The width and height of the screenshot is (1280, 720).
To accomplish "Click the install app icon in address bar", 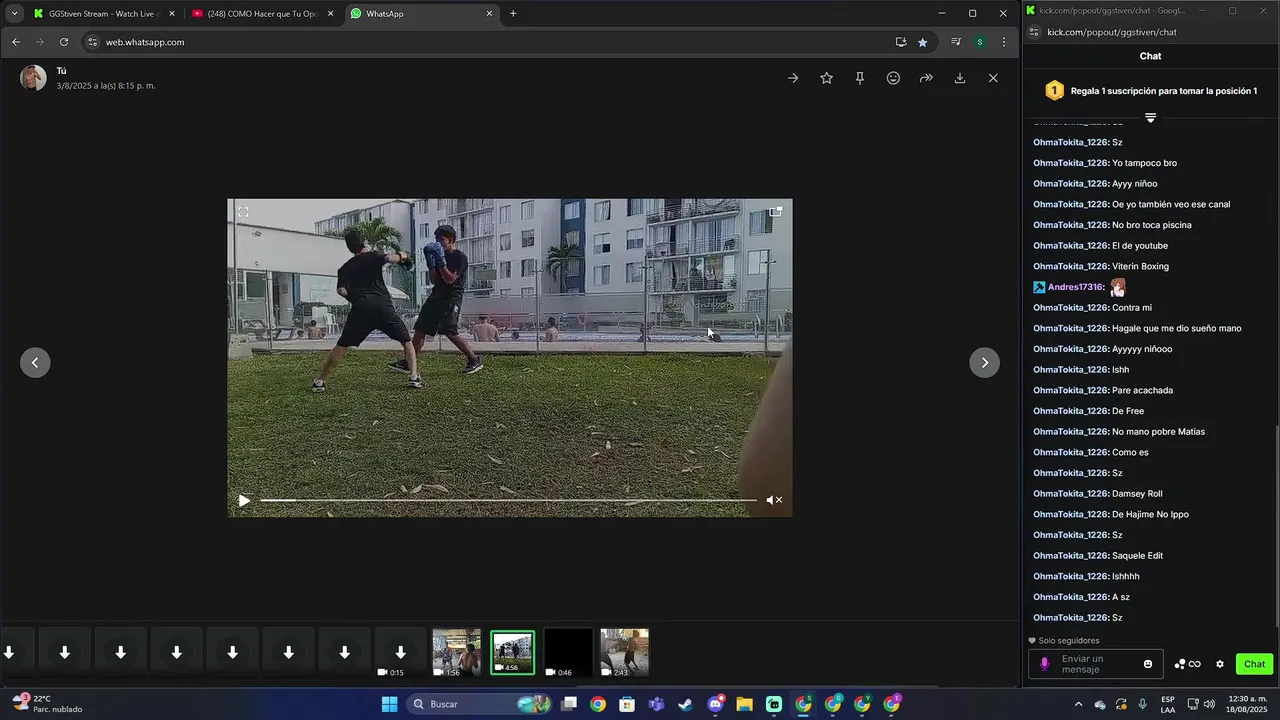I will pyautogui.click(x=901, y=42).
